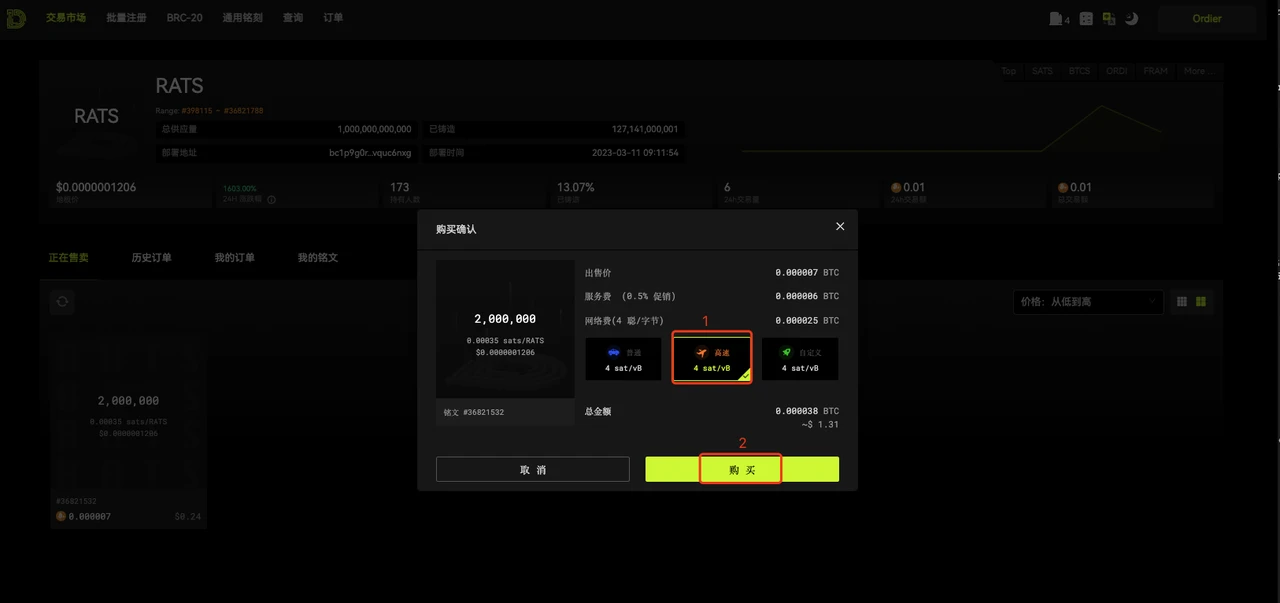Click the RATS token logo tile
The image size is (1280, 603).
96,117
